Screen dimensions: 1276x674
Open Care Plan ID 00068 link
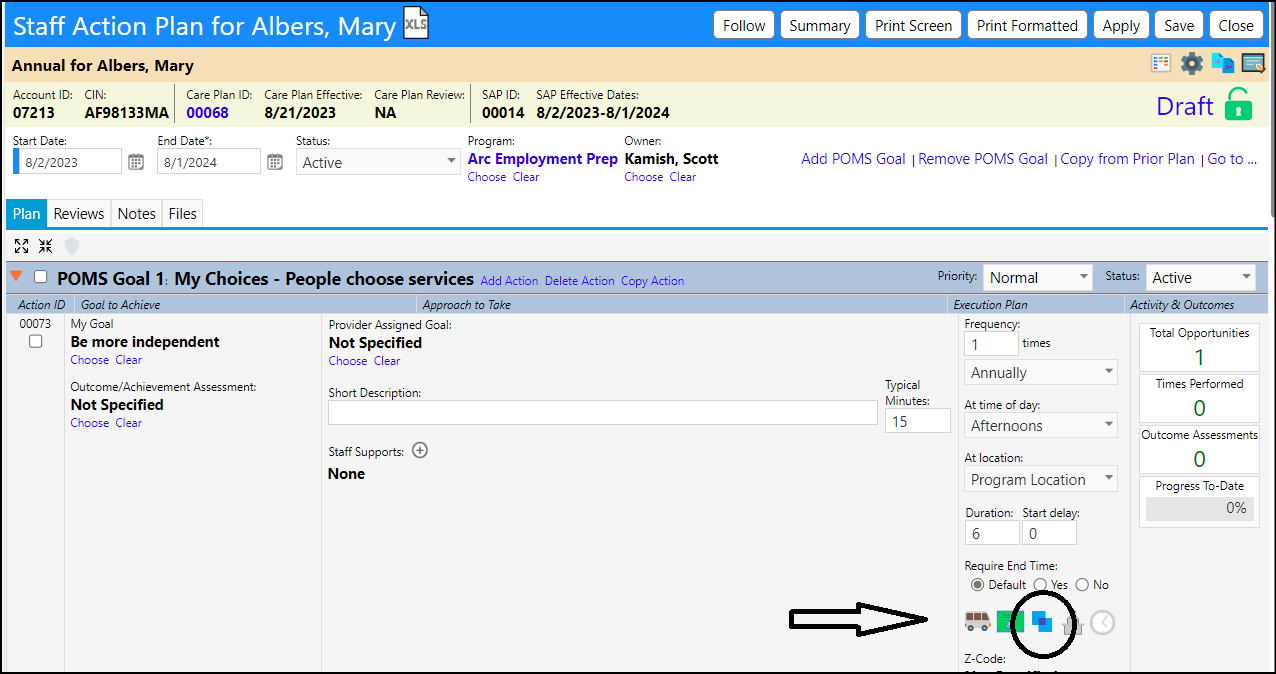tap(207, 113)
